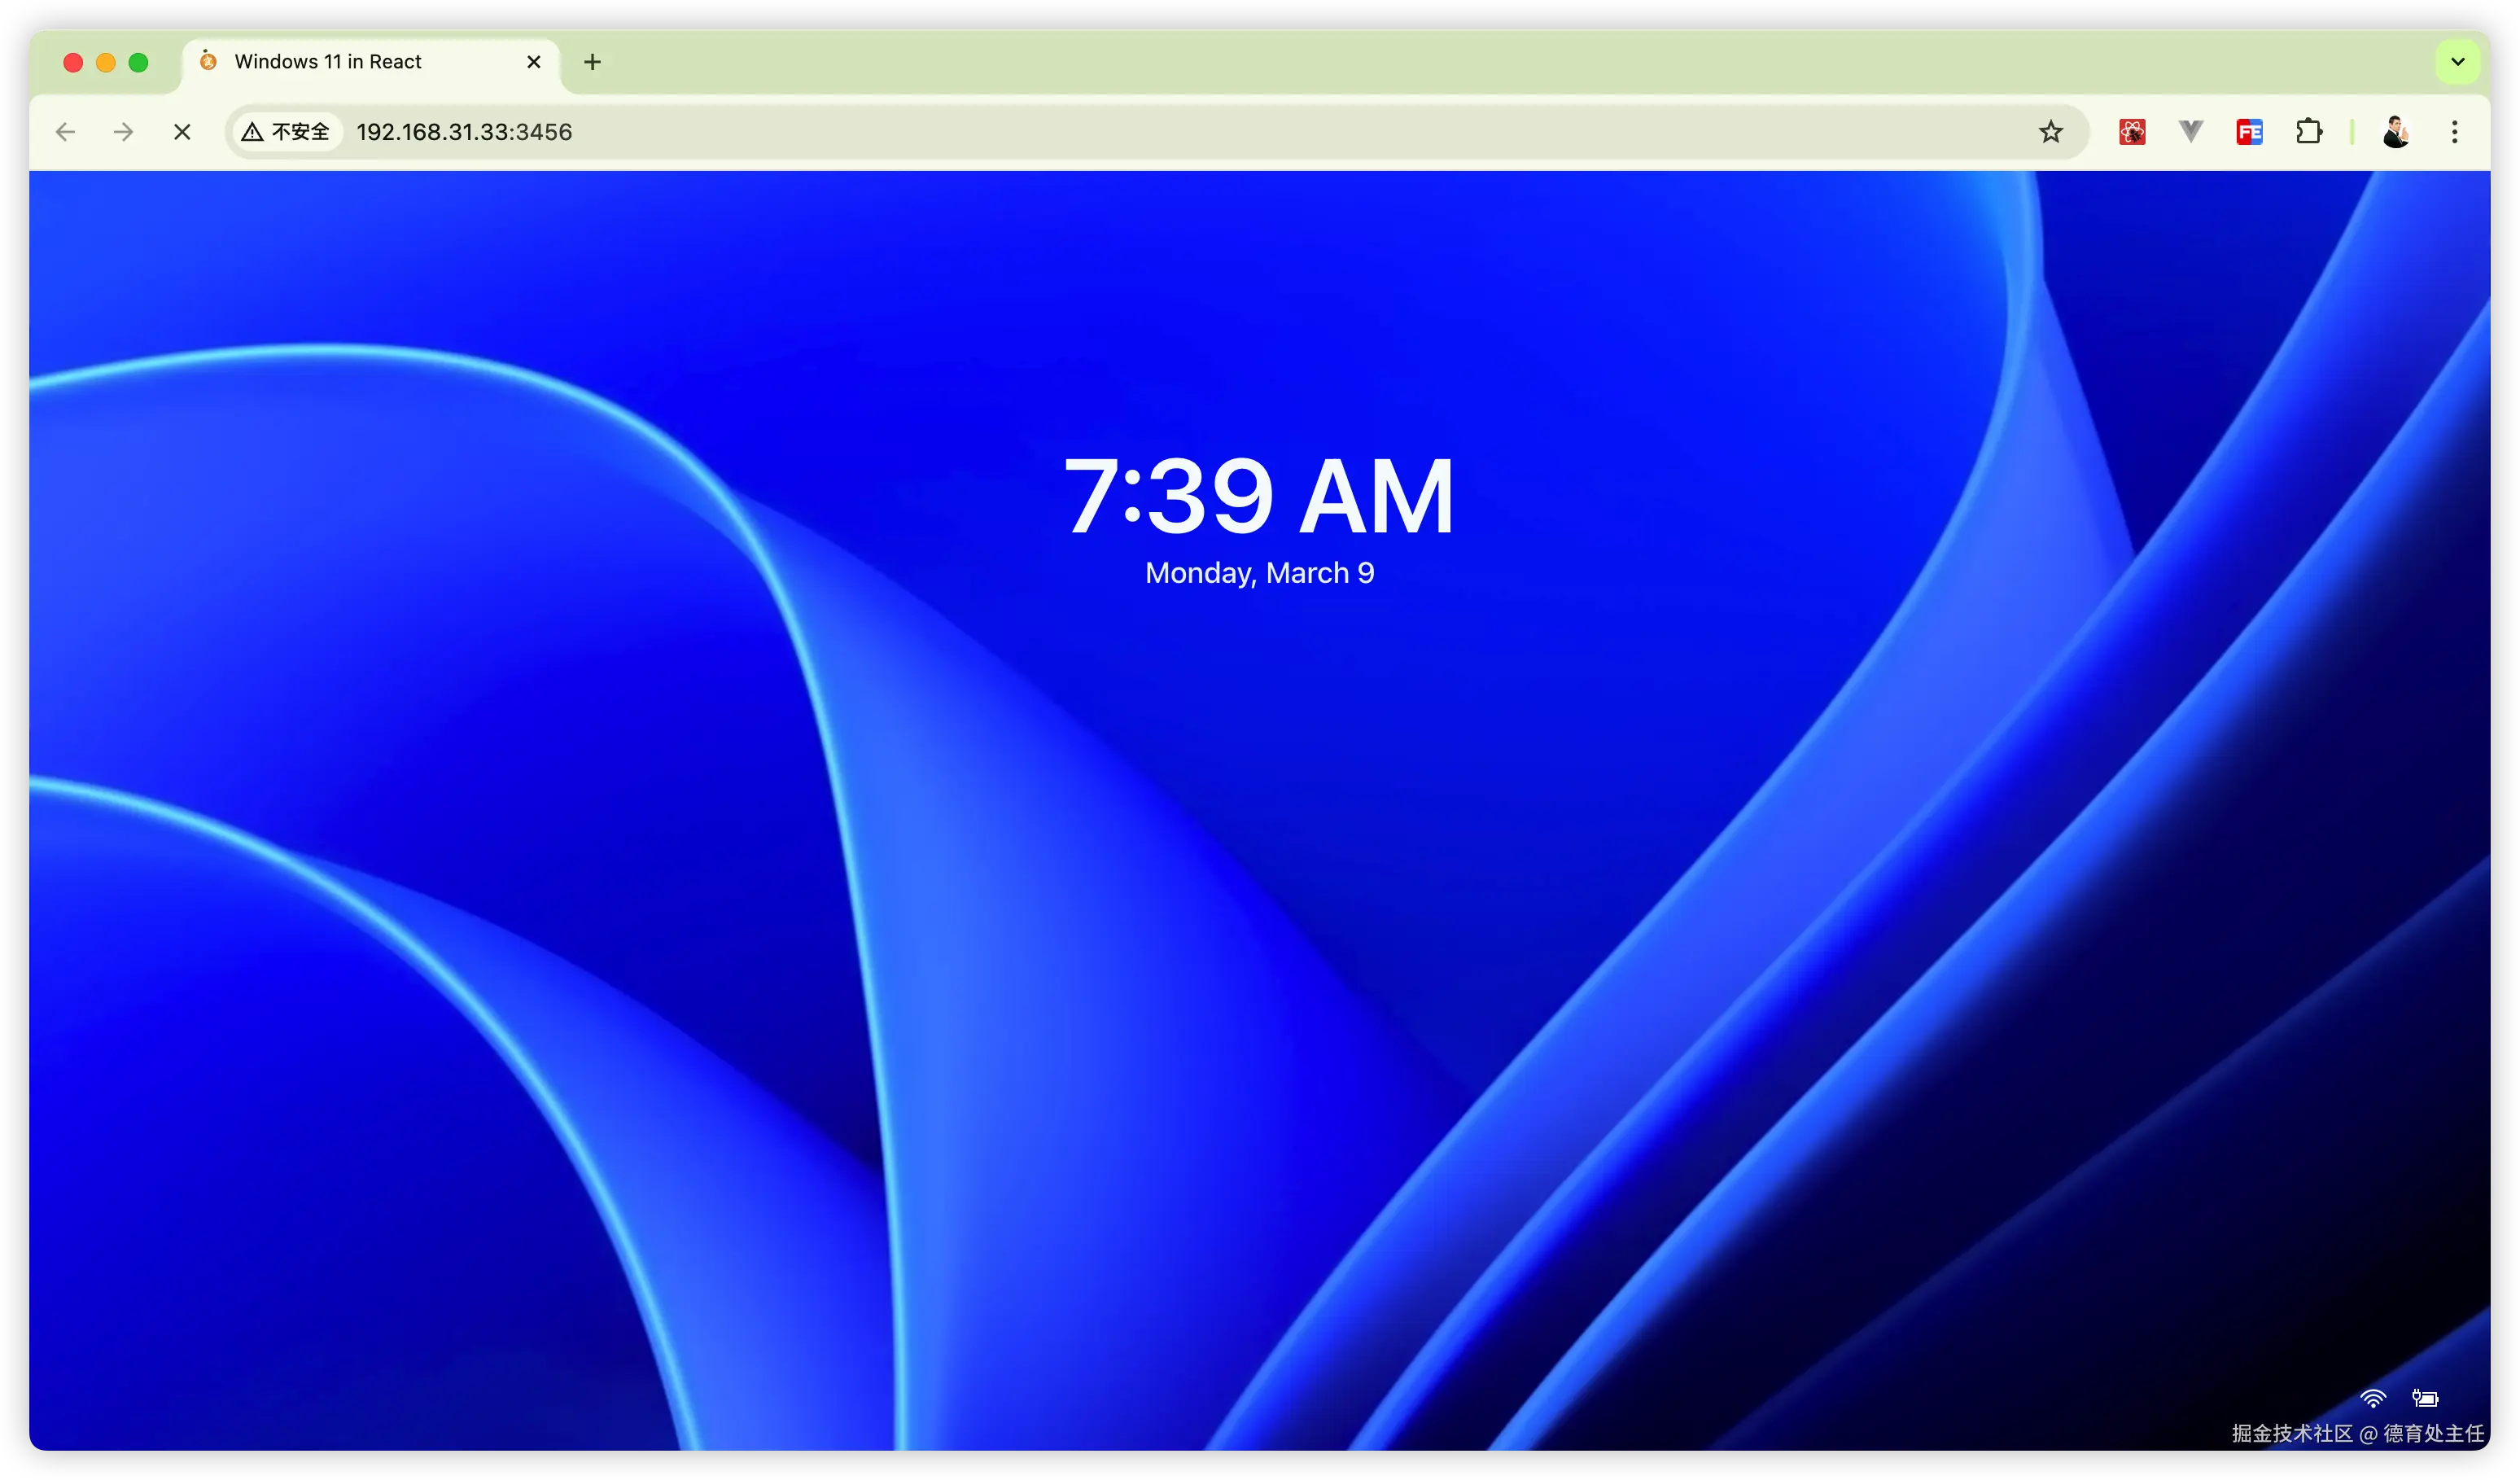The width and height of the screenshot is (2520, 1480).
Task: Open Chrome three-dot menu
Action: [2454, 132]
